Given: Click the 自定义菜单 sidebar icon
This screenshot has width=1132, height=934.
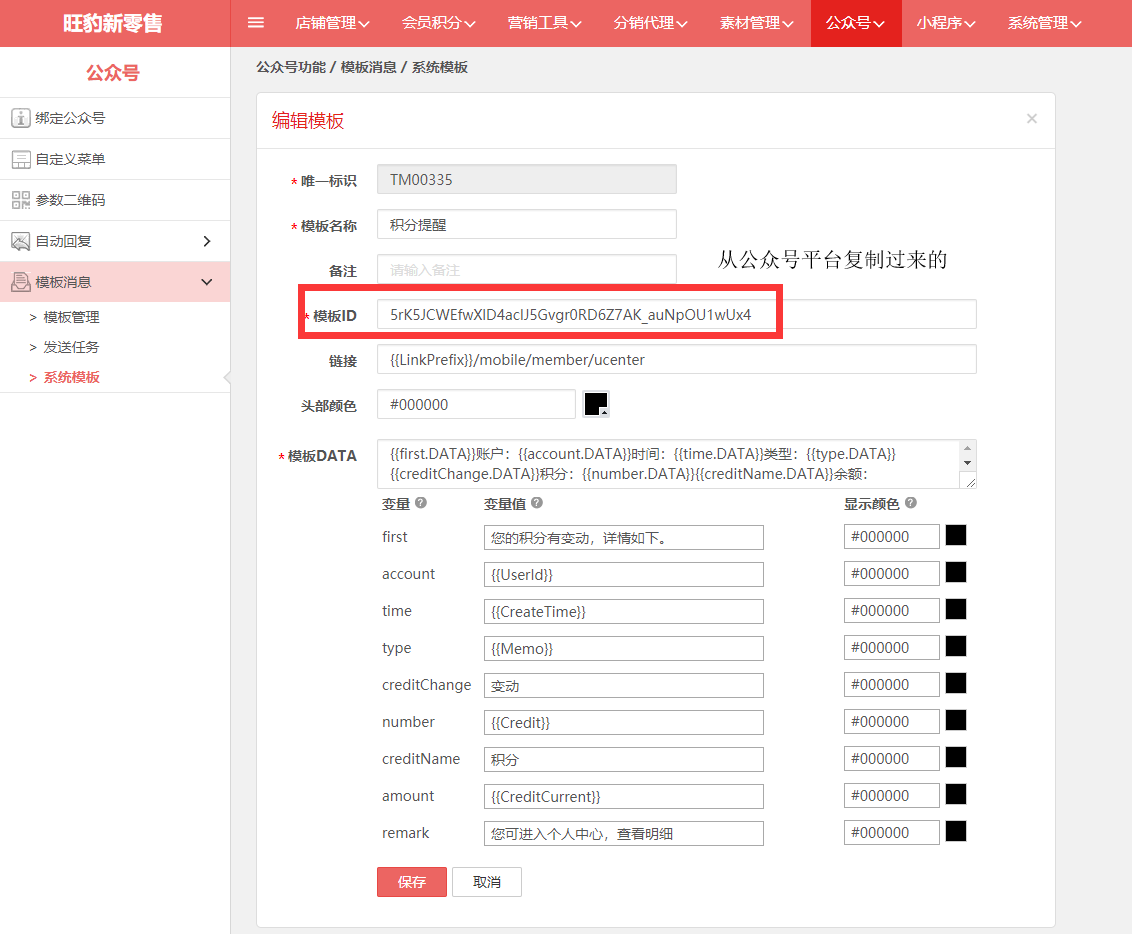Looking at the screenshot, I should 20,159.
